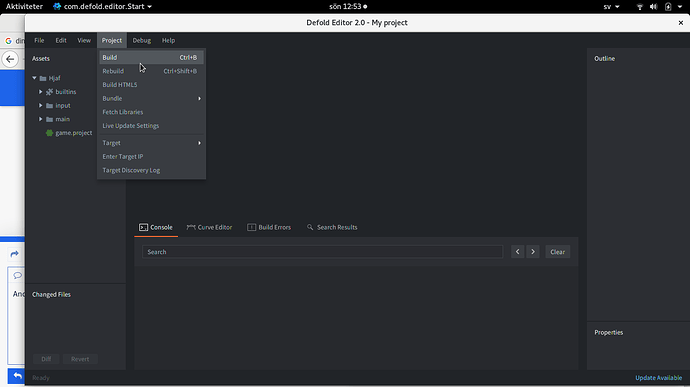
Task: Click the battery icon in system tray
Action: [x=668, y=7]
